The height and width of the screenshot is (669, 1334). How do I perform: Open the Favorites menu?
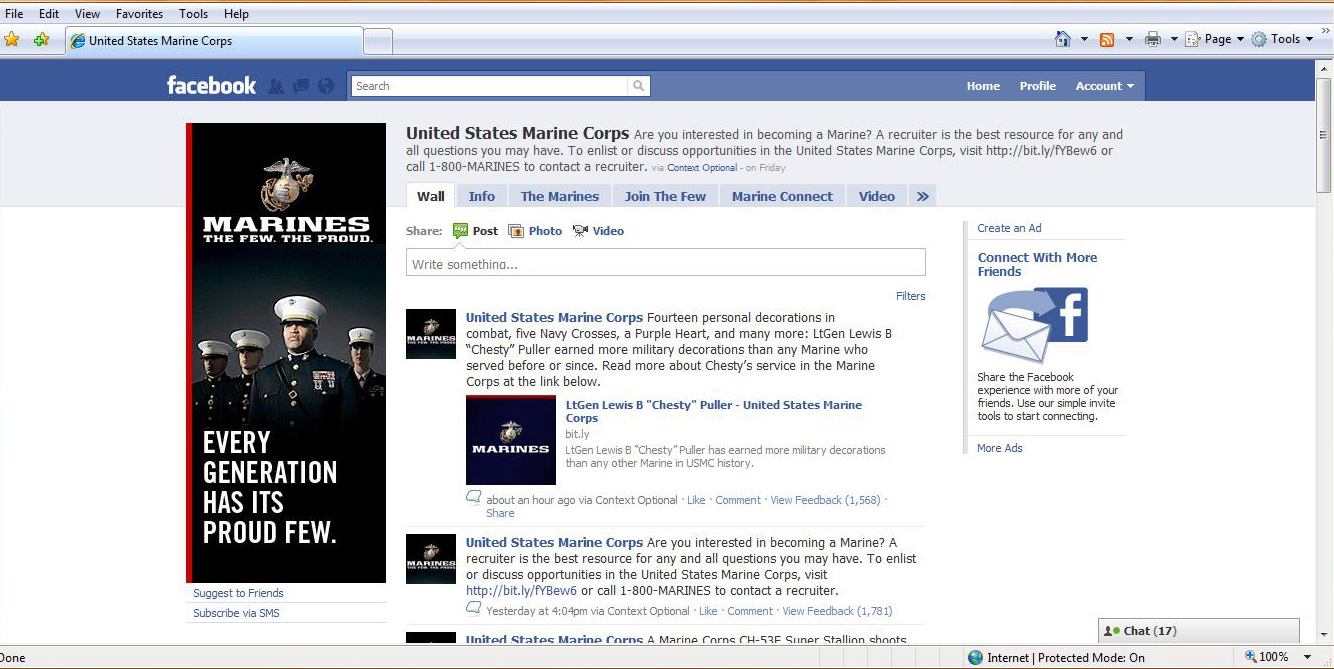click(x=139, y=14)
